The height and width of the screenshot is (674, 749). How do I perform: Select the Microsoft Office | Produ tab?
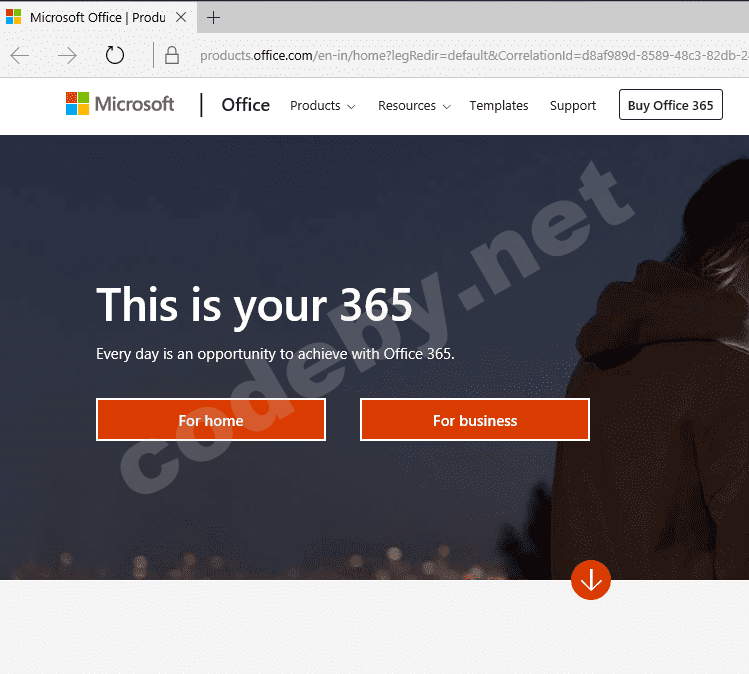97,18
